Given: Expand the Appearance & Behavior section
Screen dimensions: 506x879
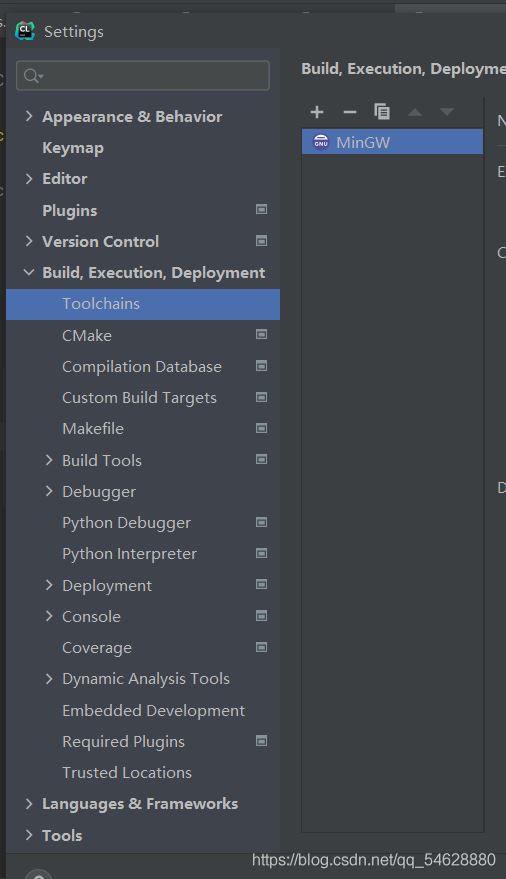Looking at the screenshot, I should 29,116.
